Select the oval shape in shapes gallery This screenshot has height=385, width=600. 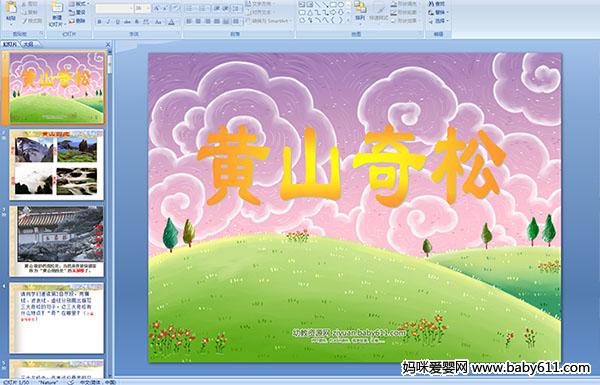coord(341,4)
